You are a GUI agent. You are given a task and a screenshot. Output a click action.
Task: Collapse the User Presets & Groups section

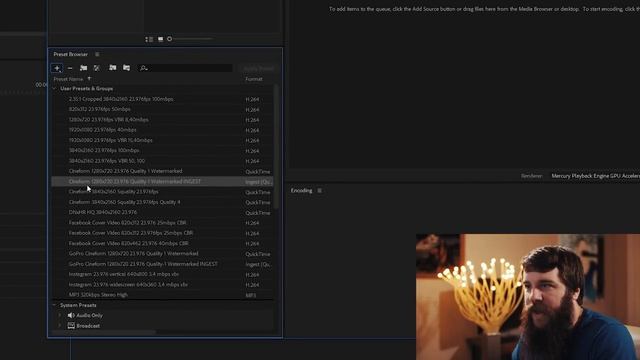[x=54, y=88]
